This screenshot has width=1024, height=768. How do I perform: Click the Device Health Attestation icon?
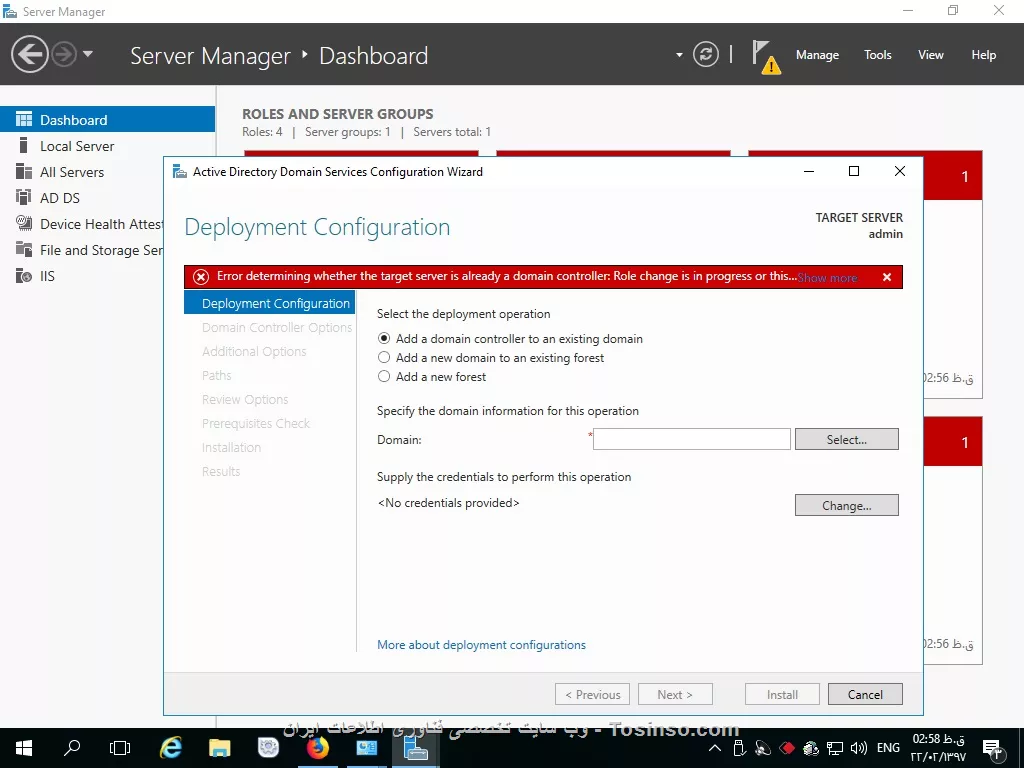coord(24,223)
